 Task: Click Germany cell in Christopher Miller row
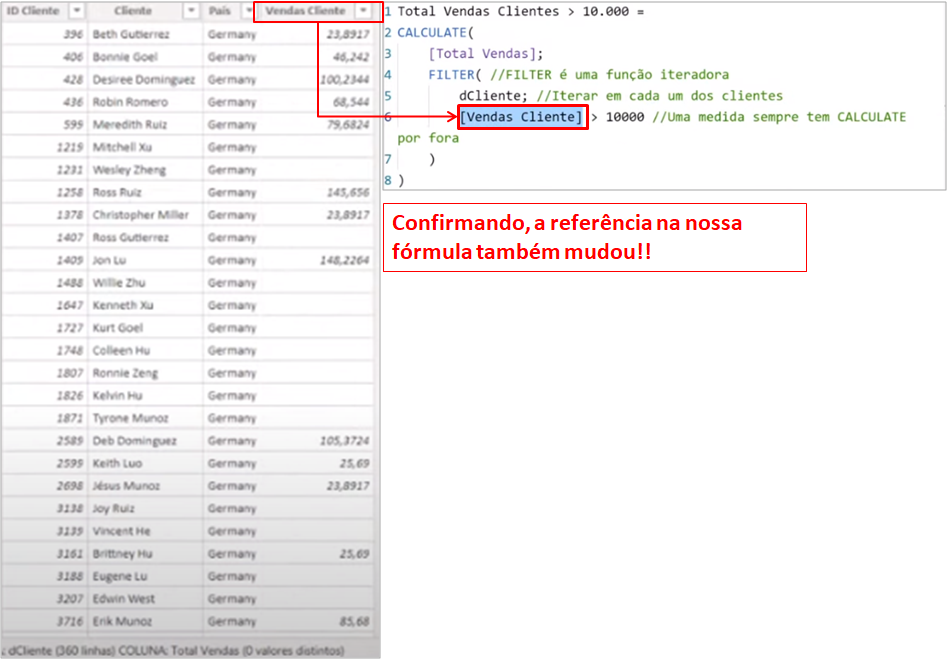point(232,215)
